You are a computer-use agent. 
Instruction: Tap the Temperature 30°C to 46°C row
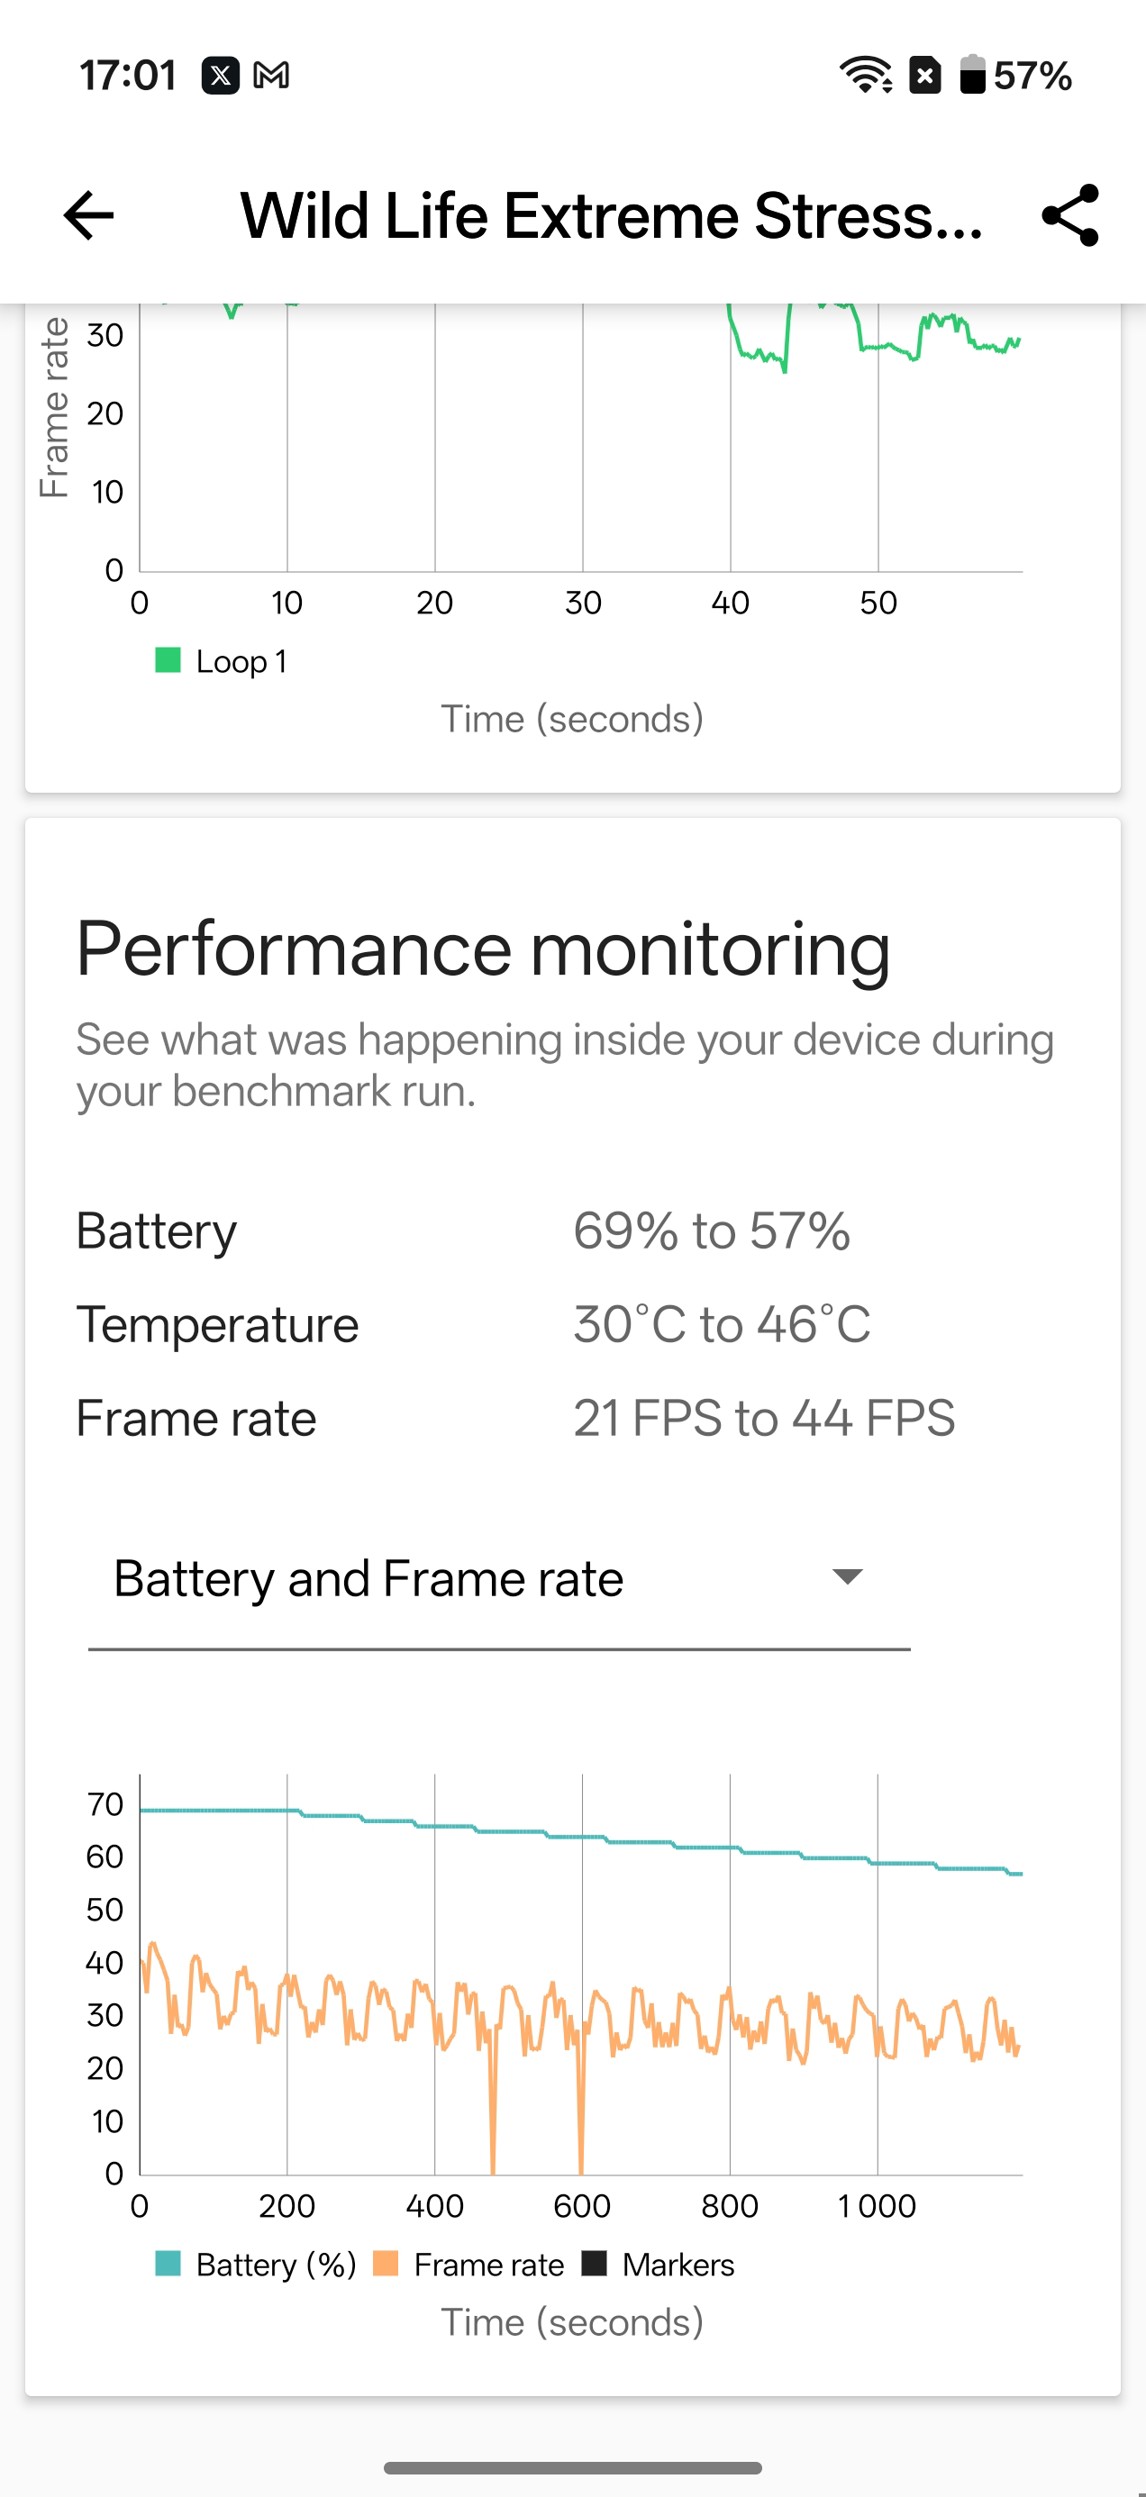pos(572,1325)
